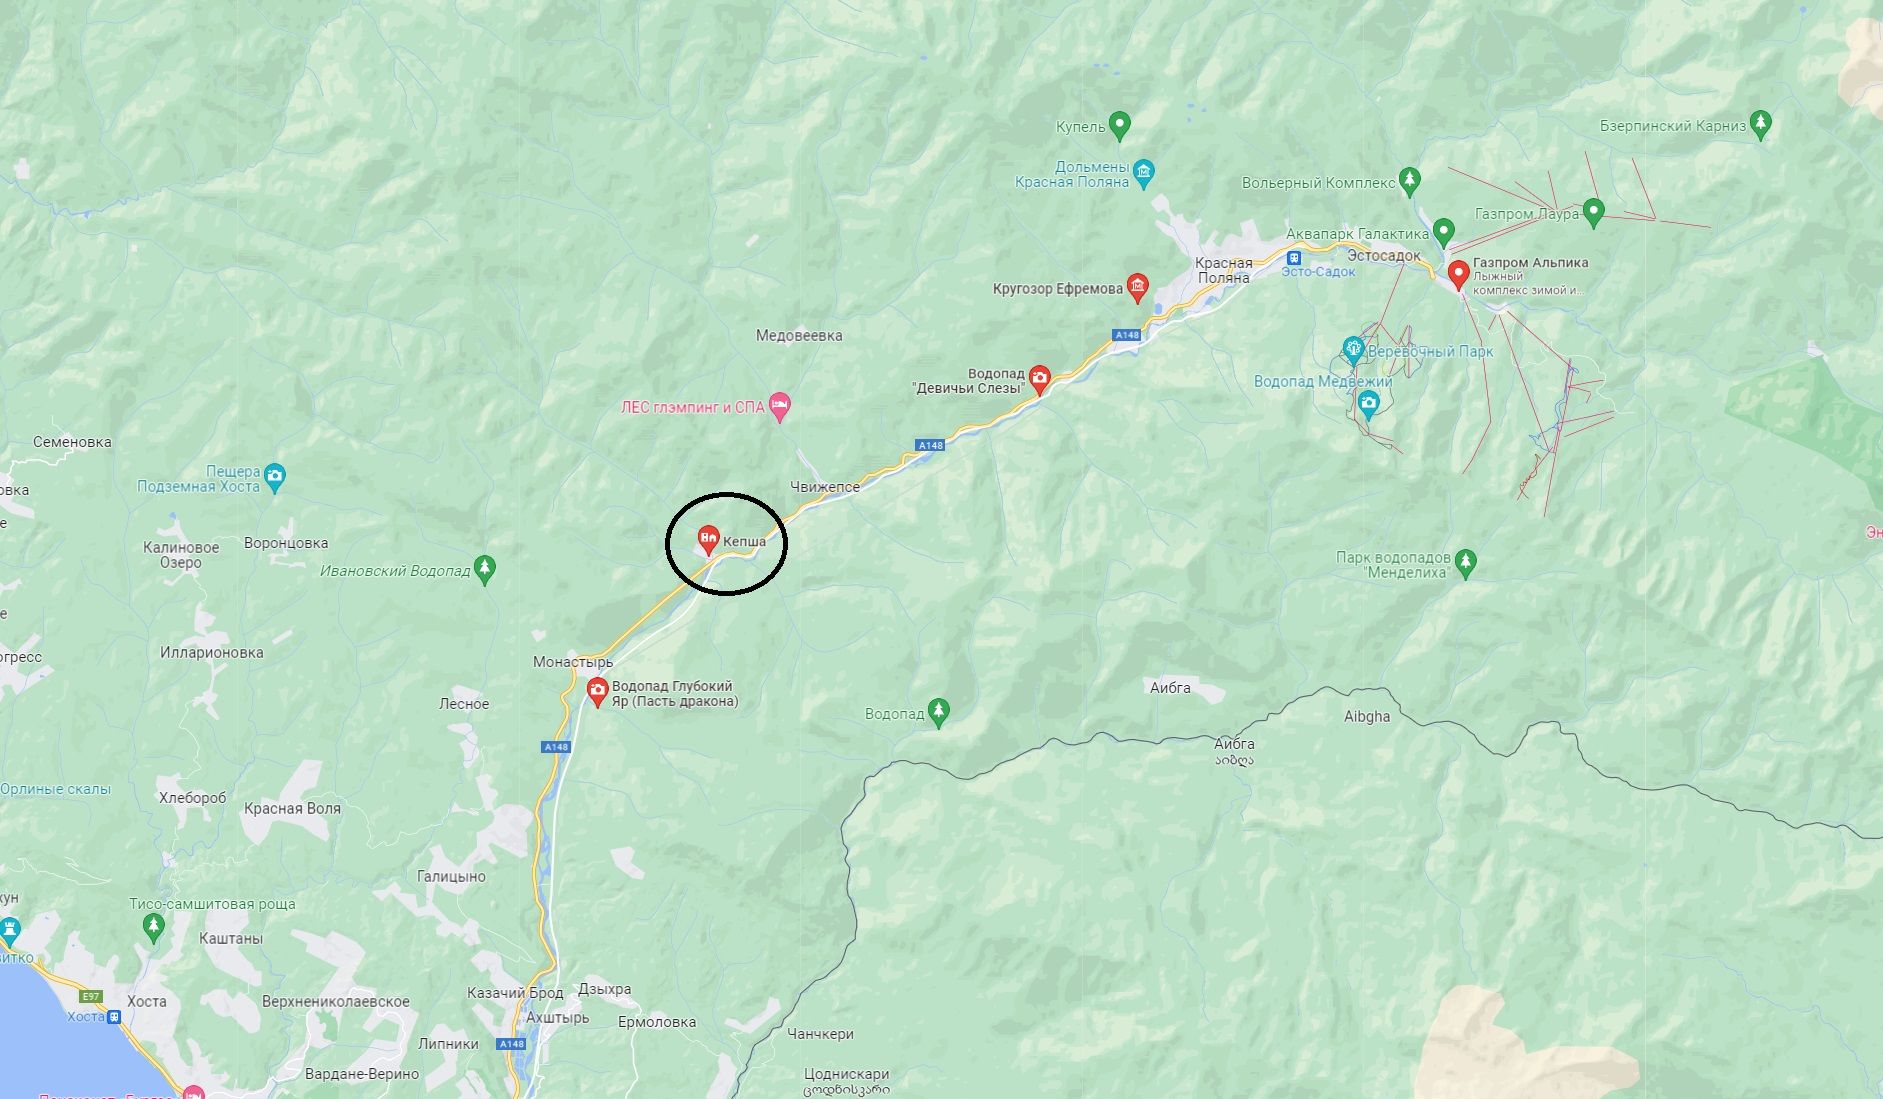Select the Медовеевка village label

[x=799, y=336]
